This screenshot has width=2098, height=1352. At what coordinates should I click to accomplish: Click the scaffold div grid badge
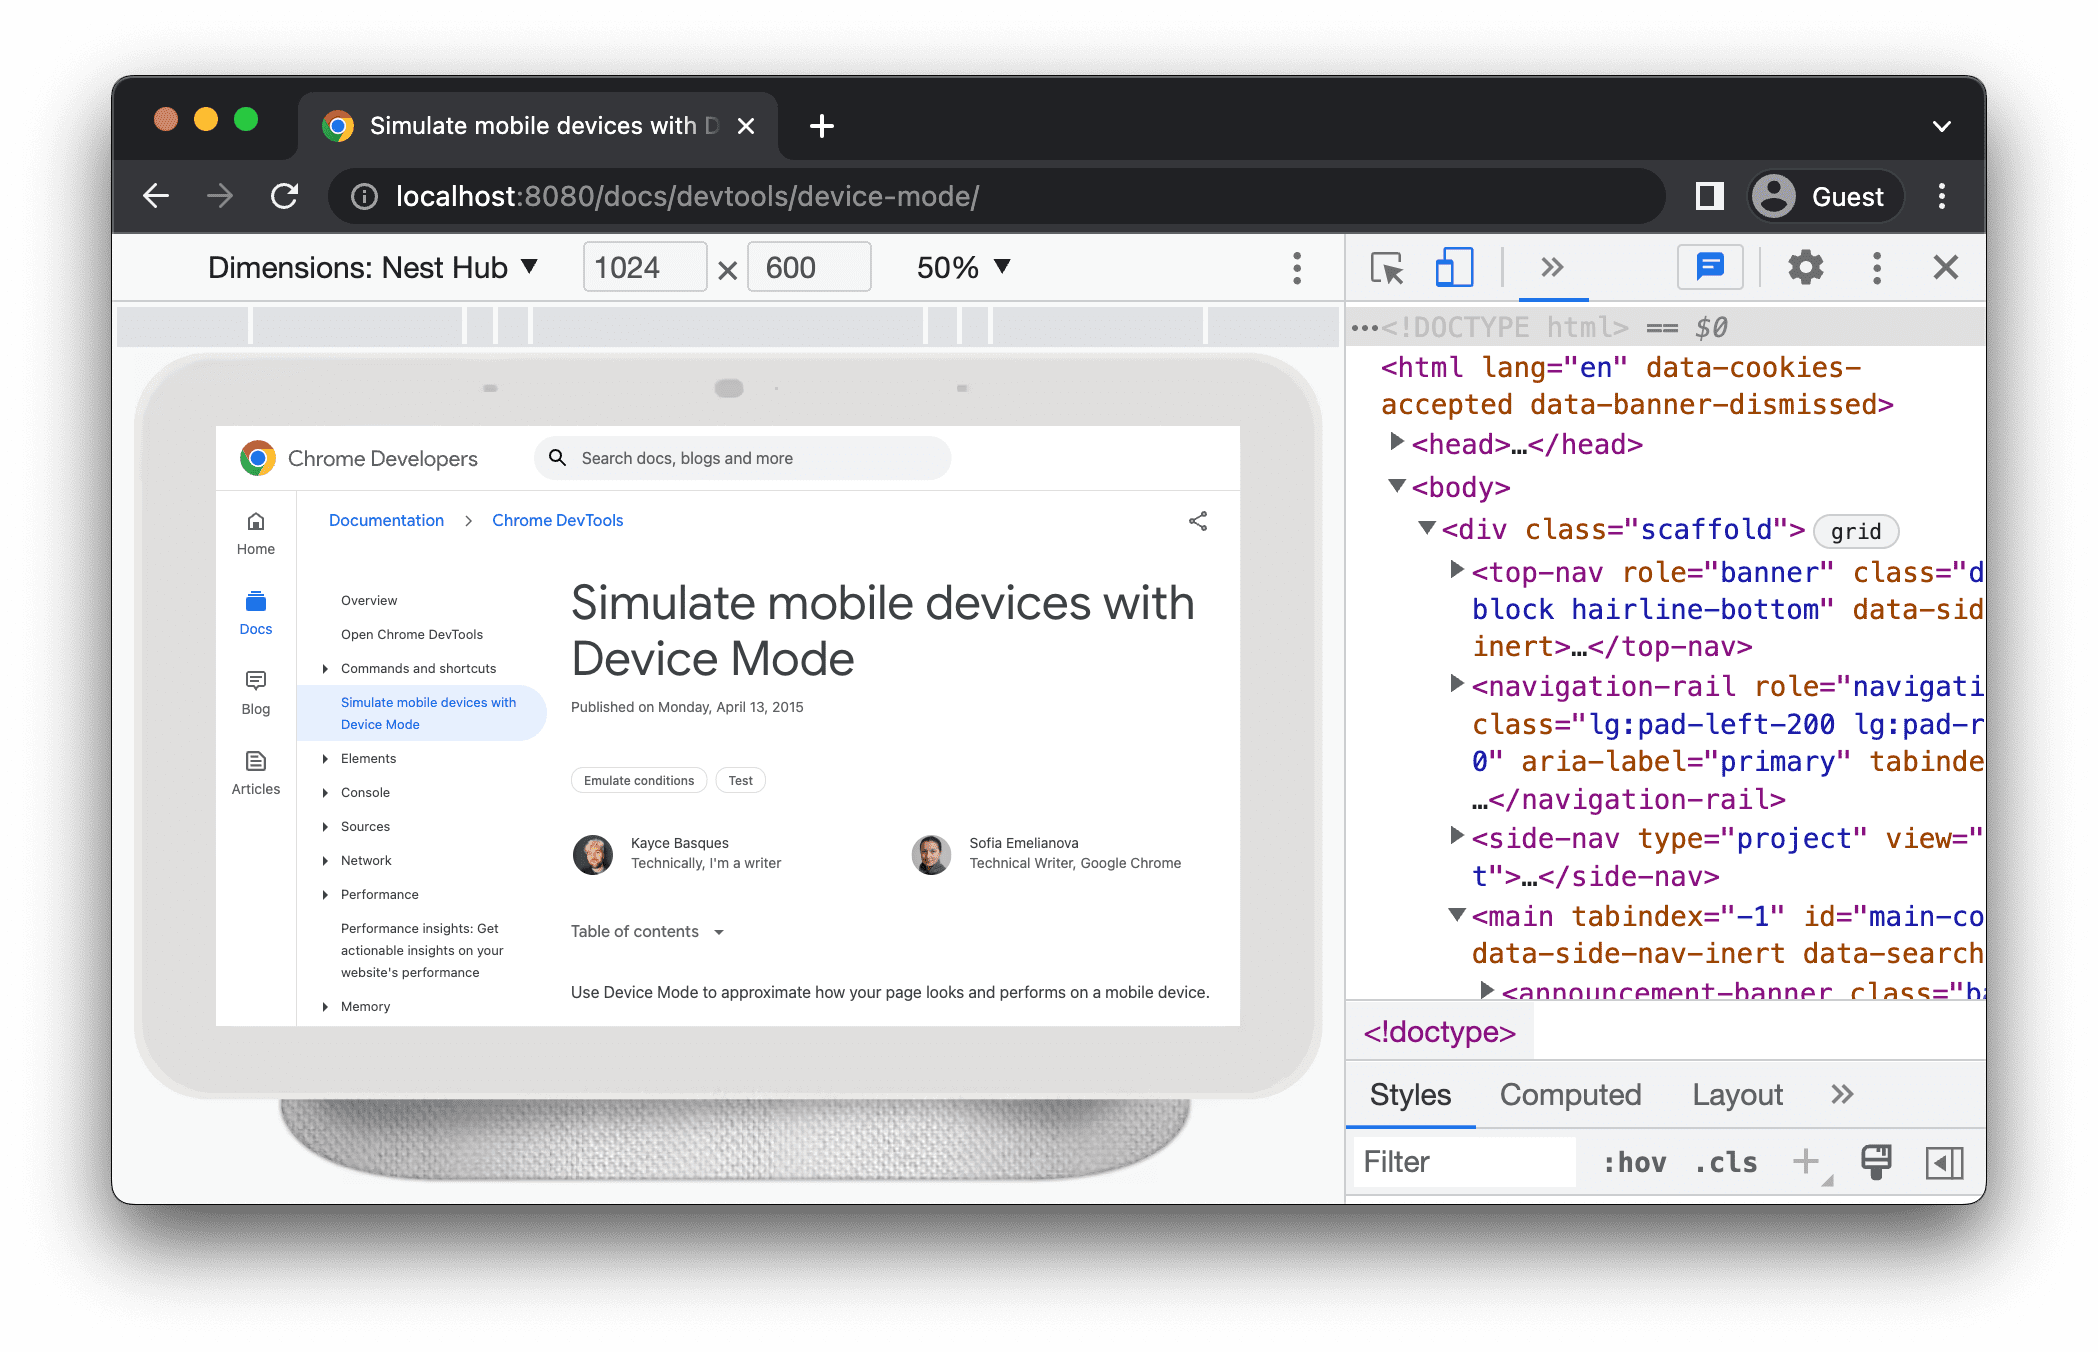(x=1858, y=531)
